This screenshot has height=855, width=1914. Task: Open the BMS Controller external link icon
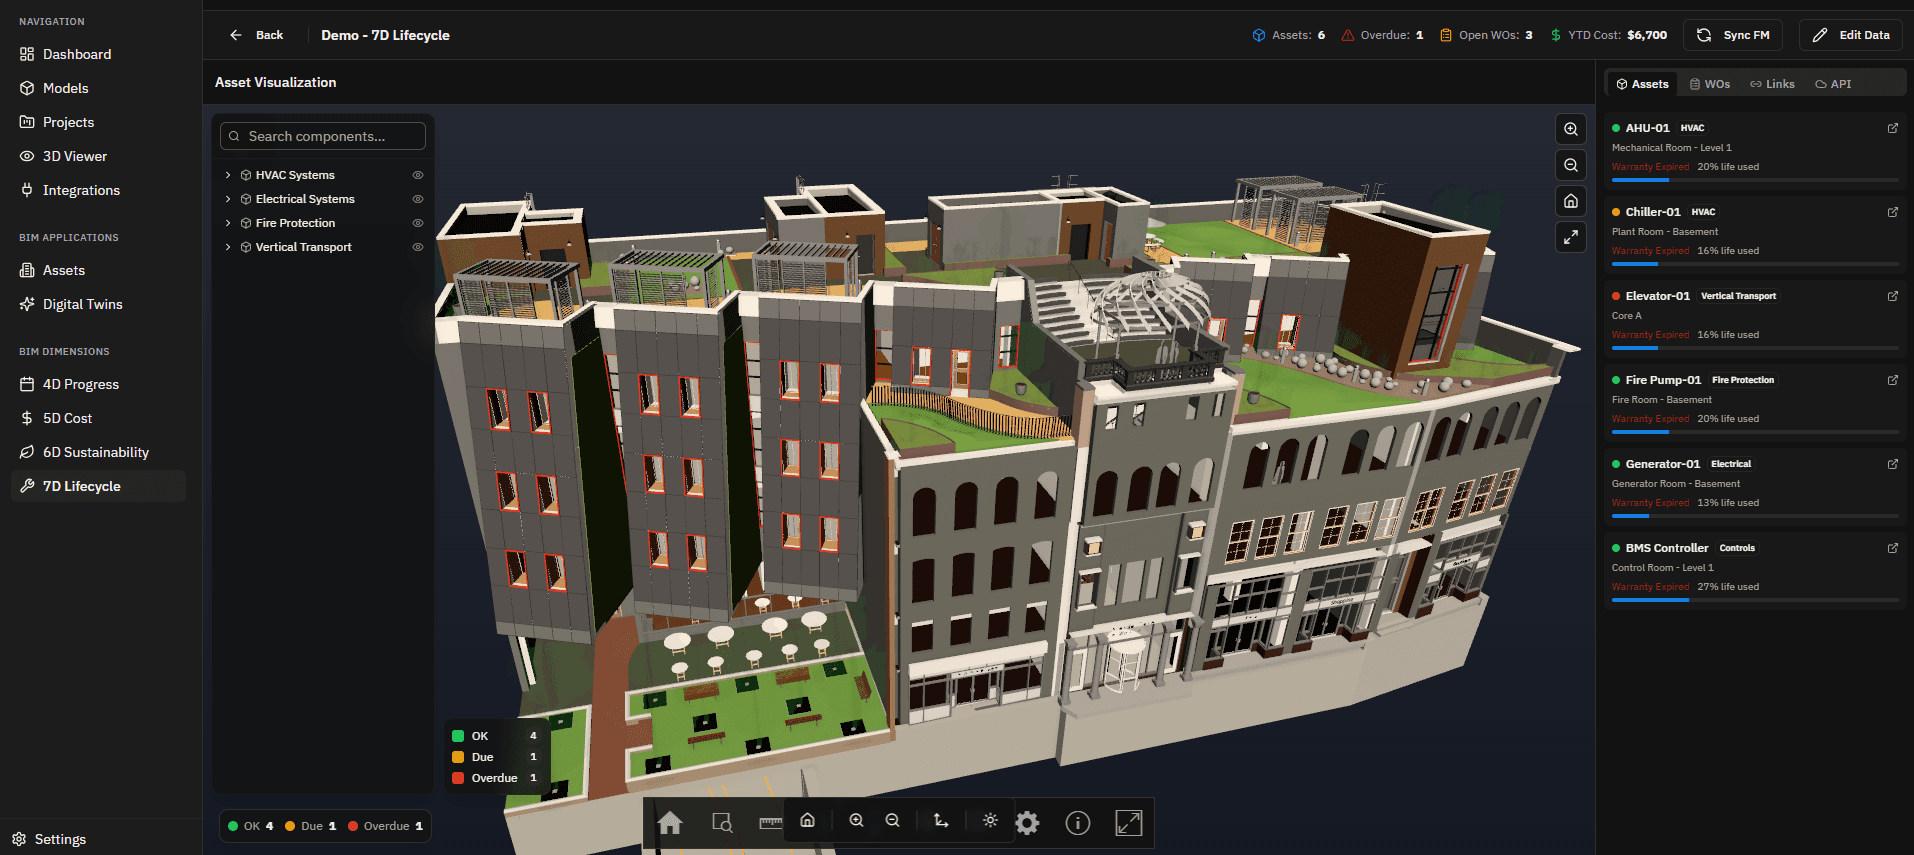pyautogui.click(x=1892, y=548)
